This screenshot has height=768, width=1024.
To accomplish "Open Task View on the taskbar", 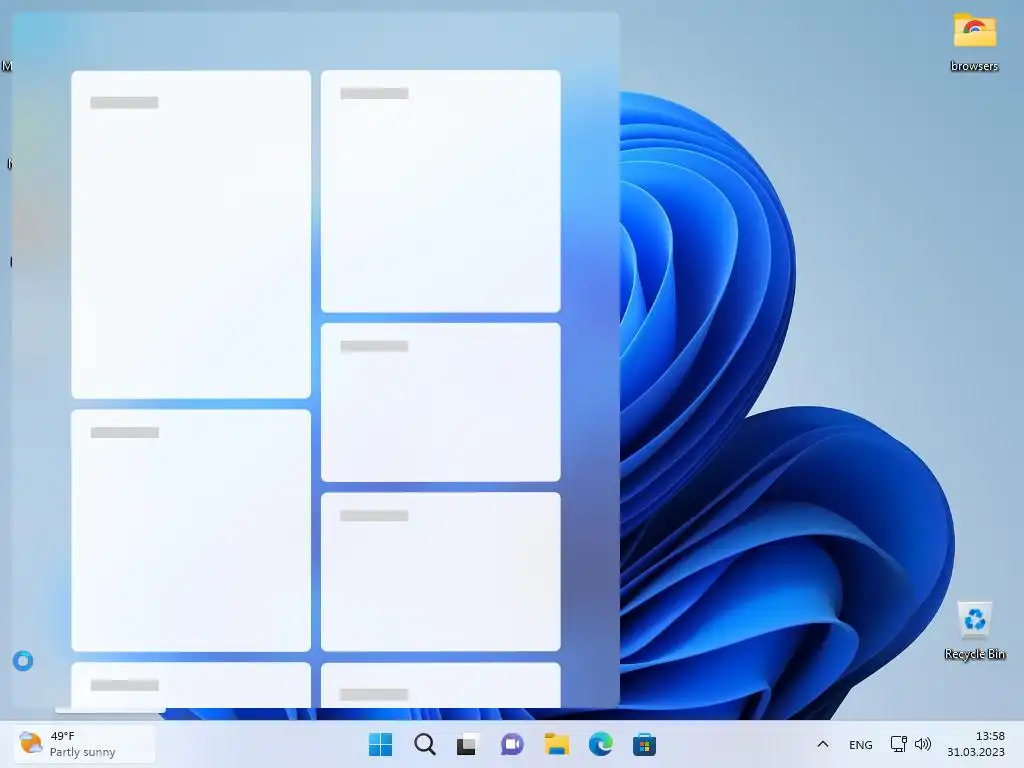I will click(468, 744).
